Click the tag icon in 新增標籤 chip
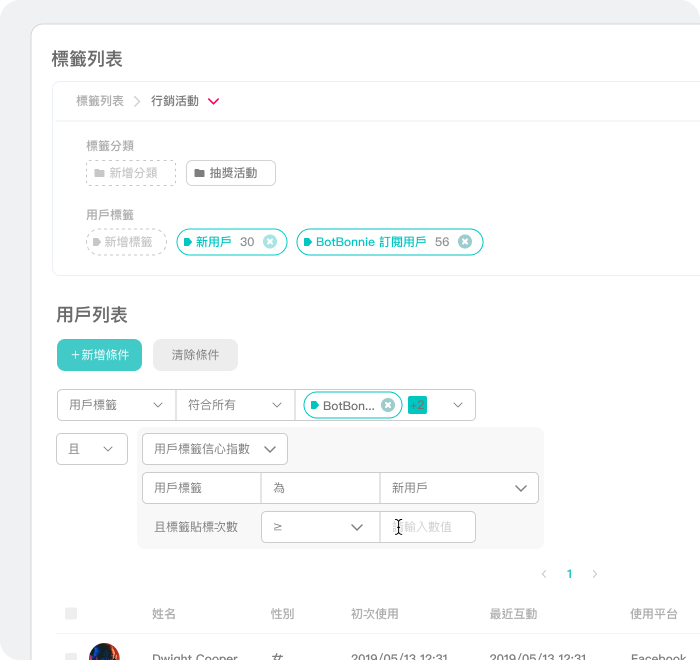 pos(96,242)
